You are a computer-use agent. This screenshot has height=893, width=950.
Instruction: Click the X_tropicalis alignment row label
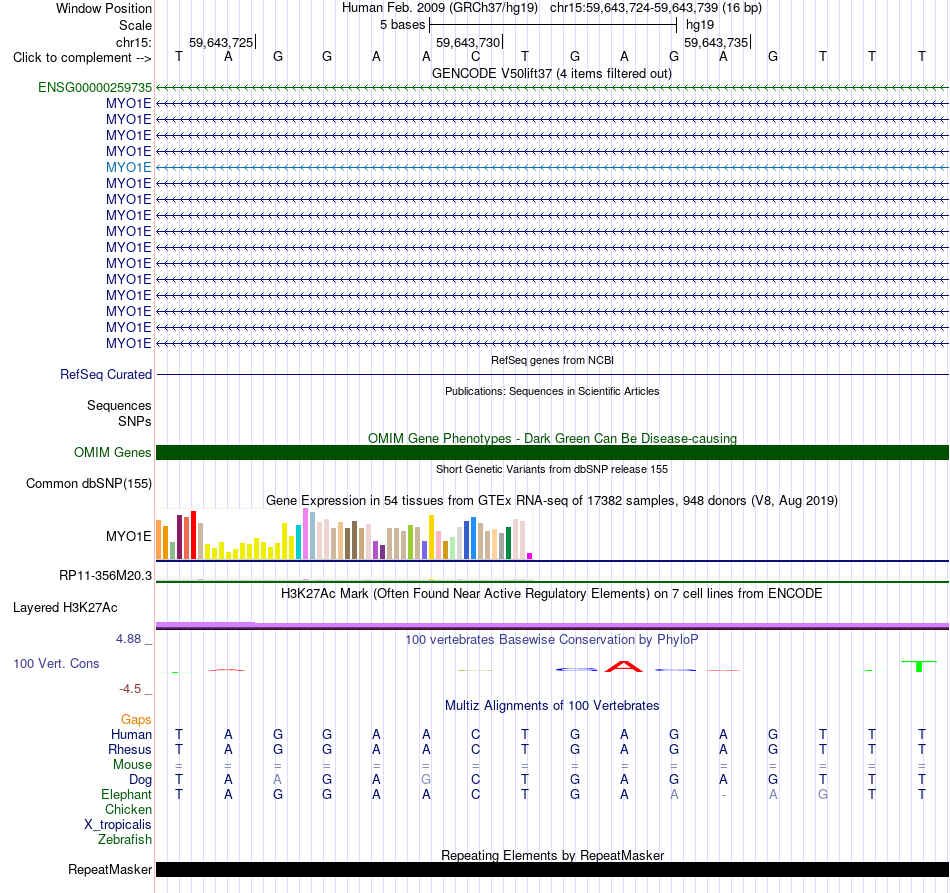tap(118, 825)
